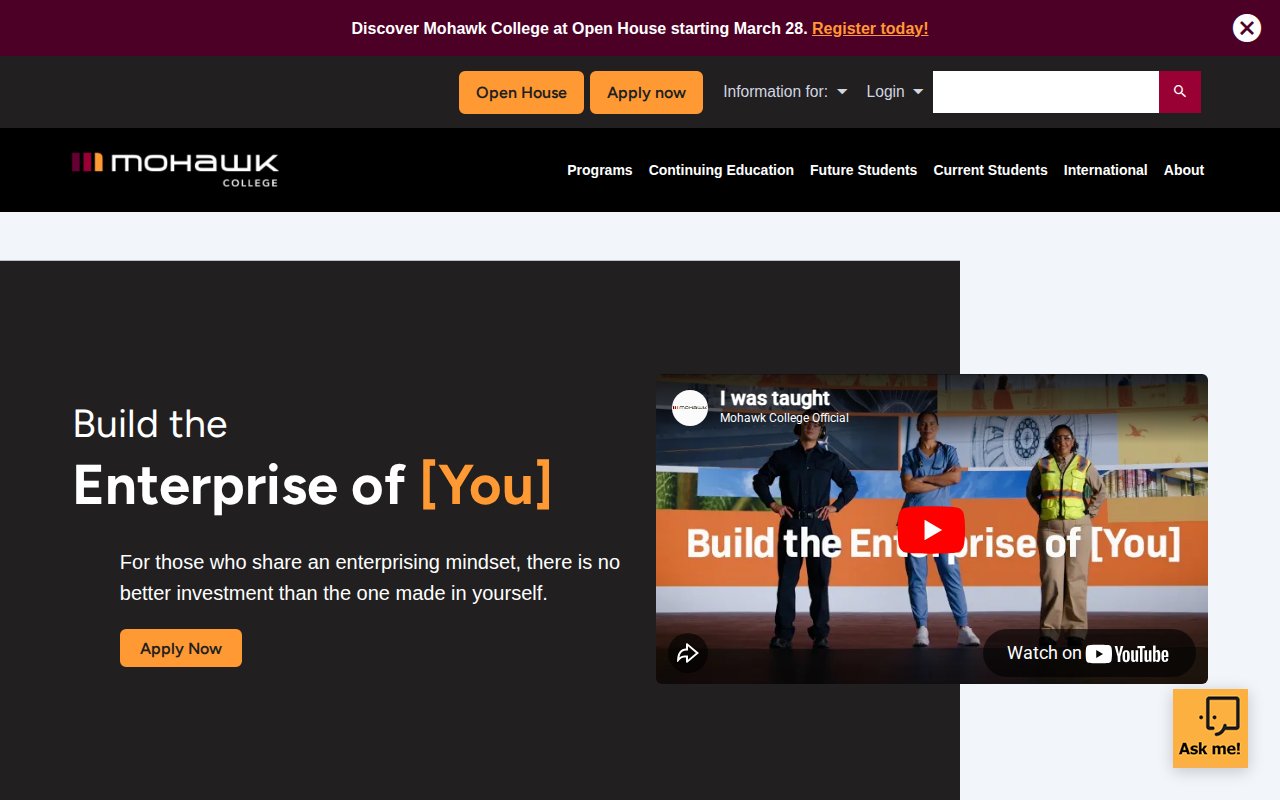Follow the Register today! link
The height and width of the screenshot is (800, 1280).
click(870, 28)
